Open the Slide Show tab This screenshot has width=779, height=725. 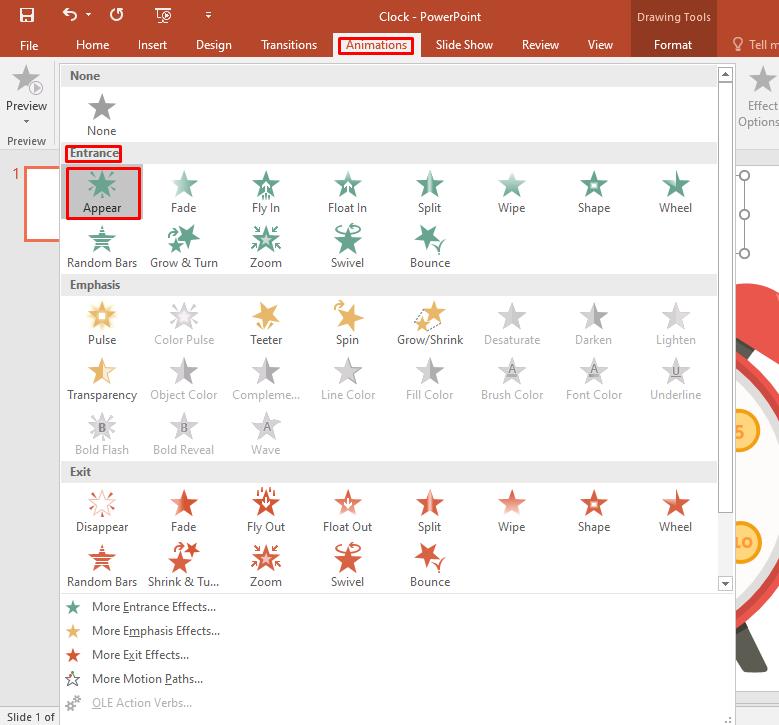pyautogui.click(x=464, y=45)
